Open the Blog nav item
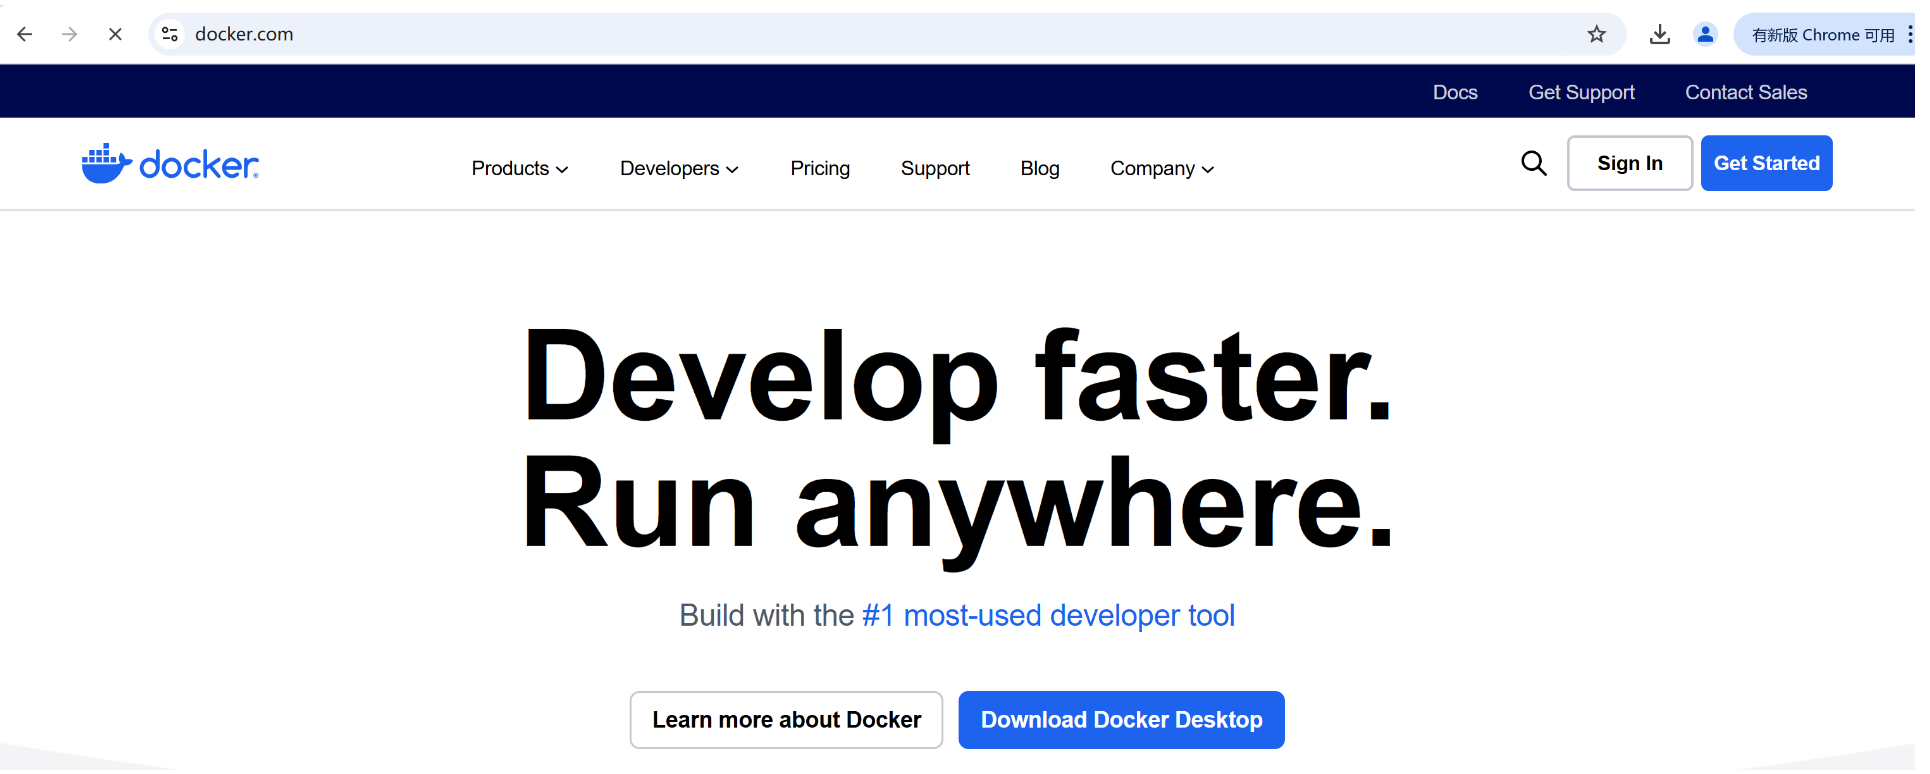 (1040, 168)
